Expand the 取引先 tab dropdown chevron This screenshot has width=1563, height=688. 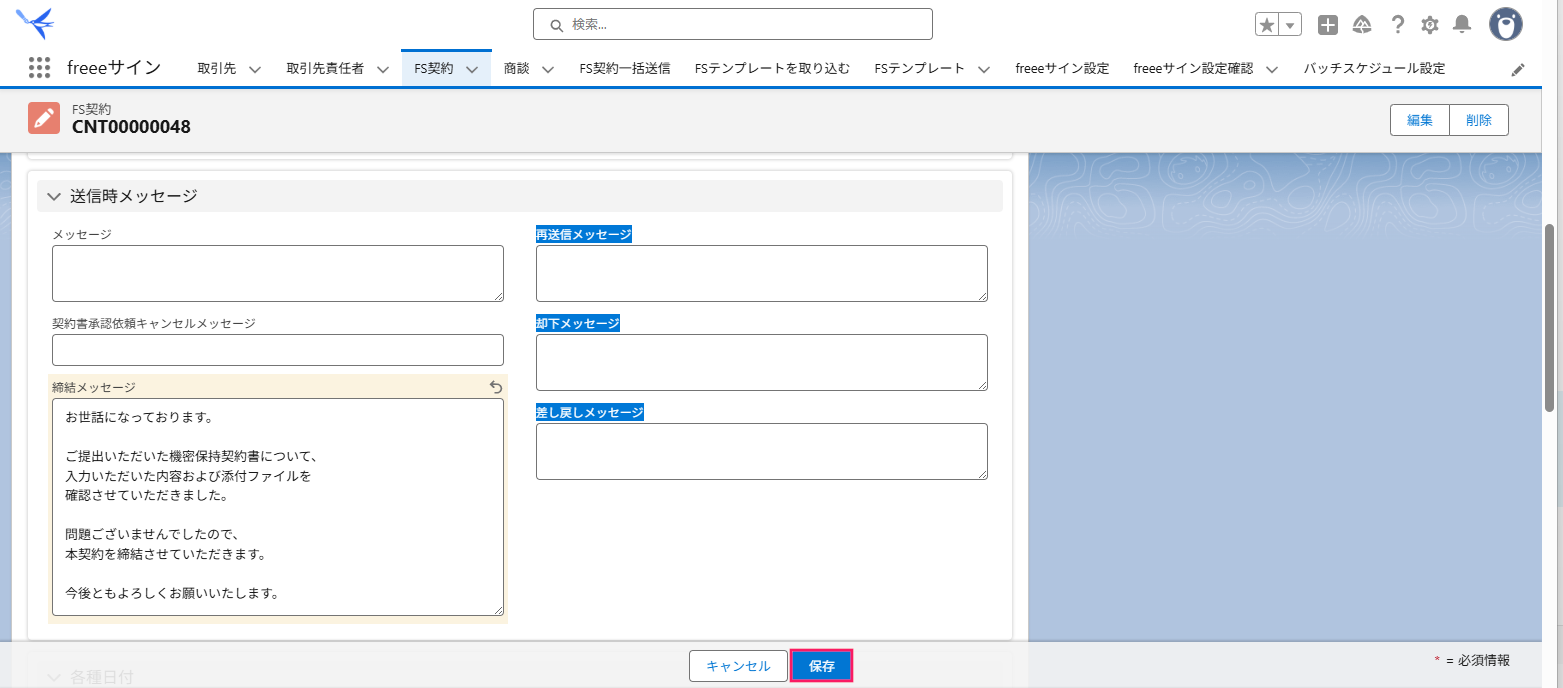pos(254,69)
